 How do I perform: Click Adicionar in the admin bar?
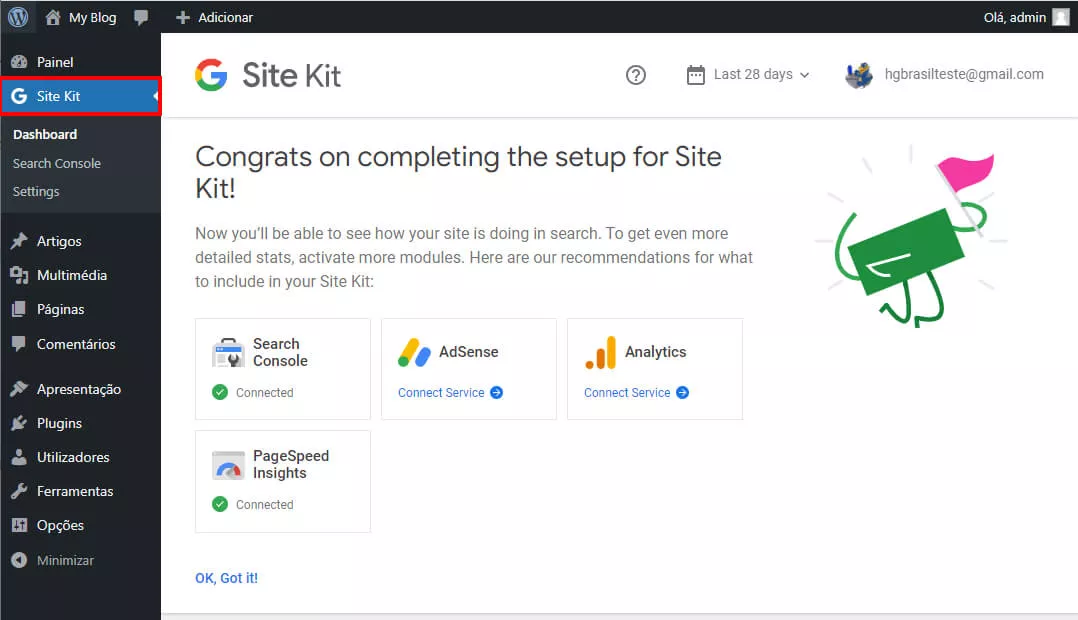pyautogui.click(x=226, y=17)
